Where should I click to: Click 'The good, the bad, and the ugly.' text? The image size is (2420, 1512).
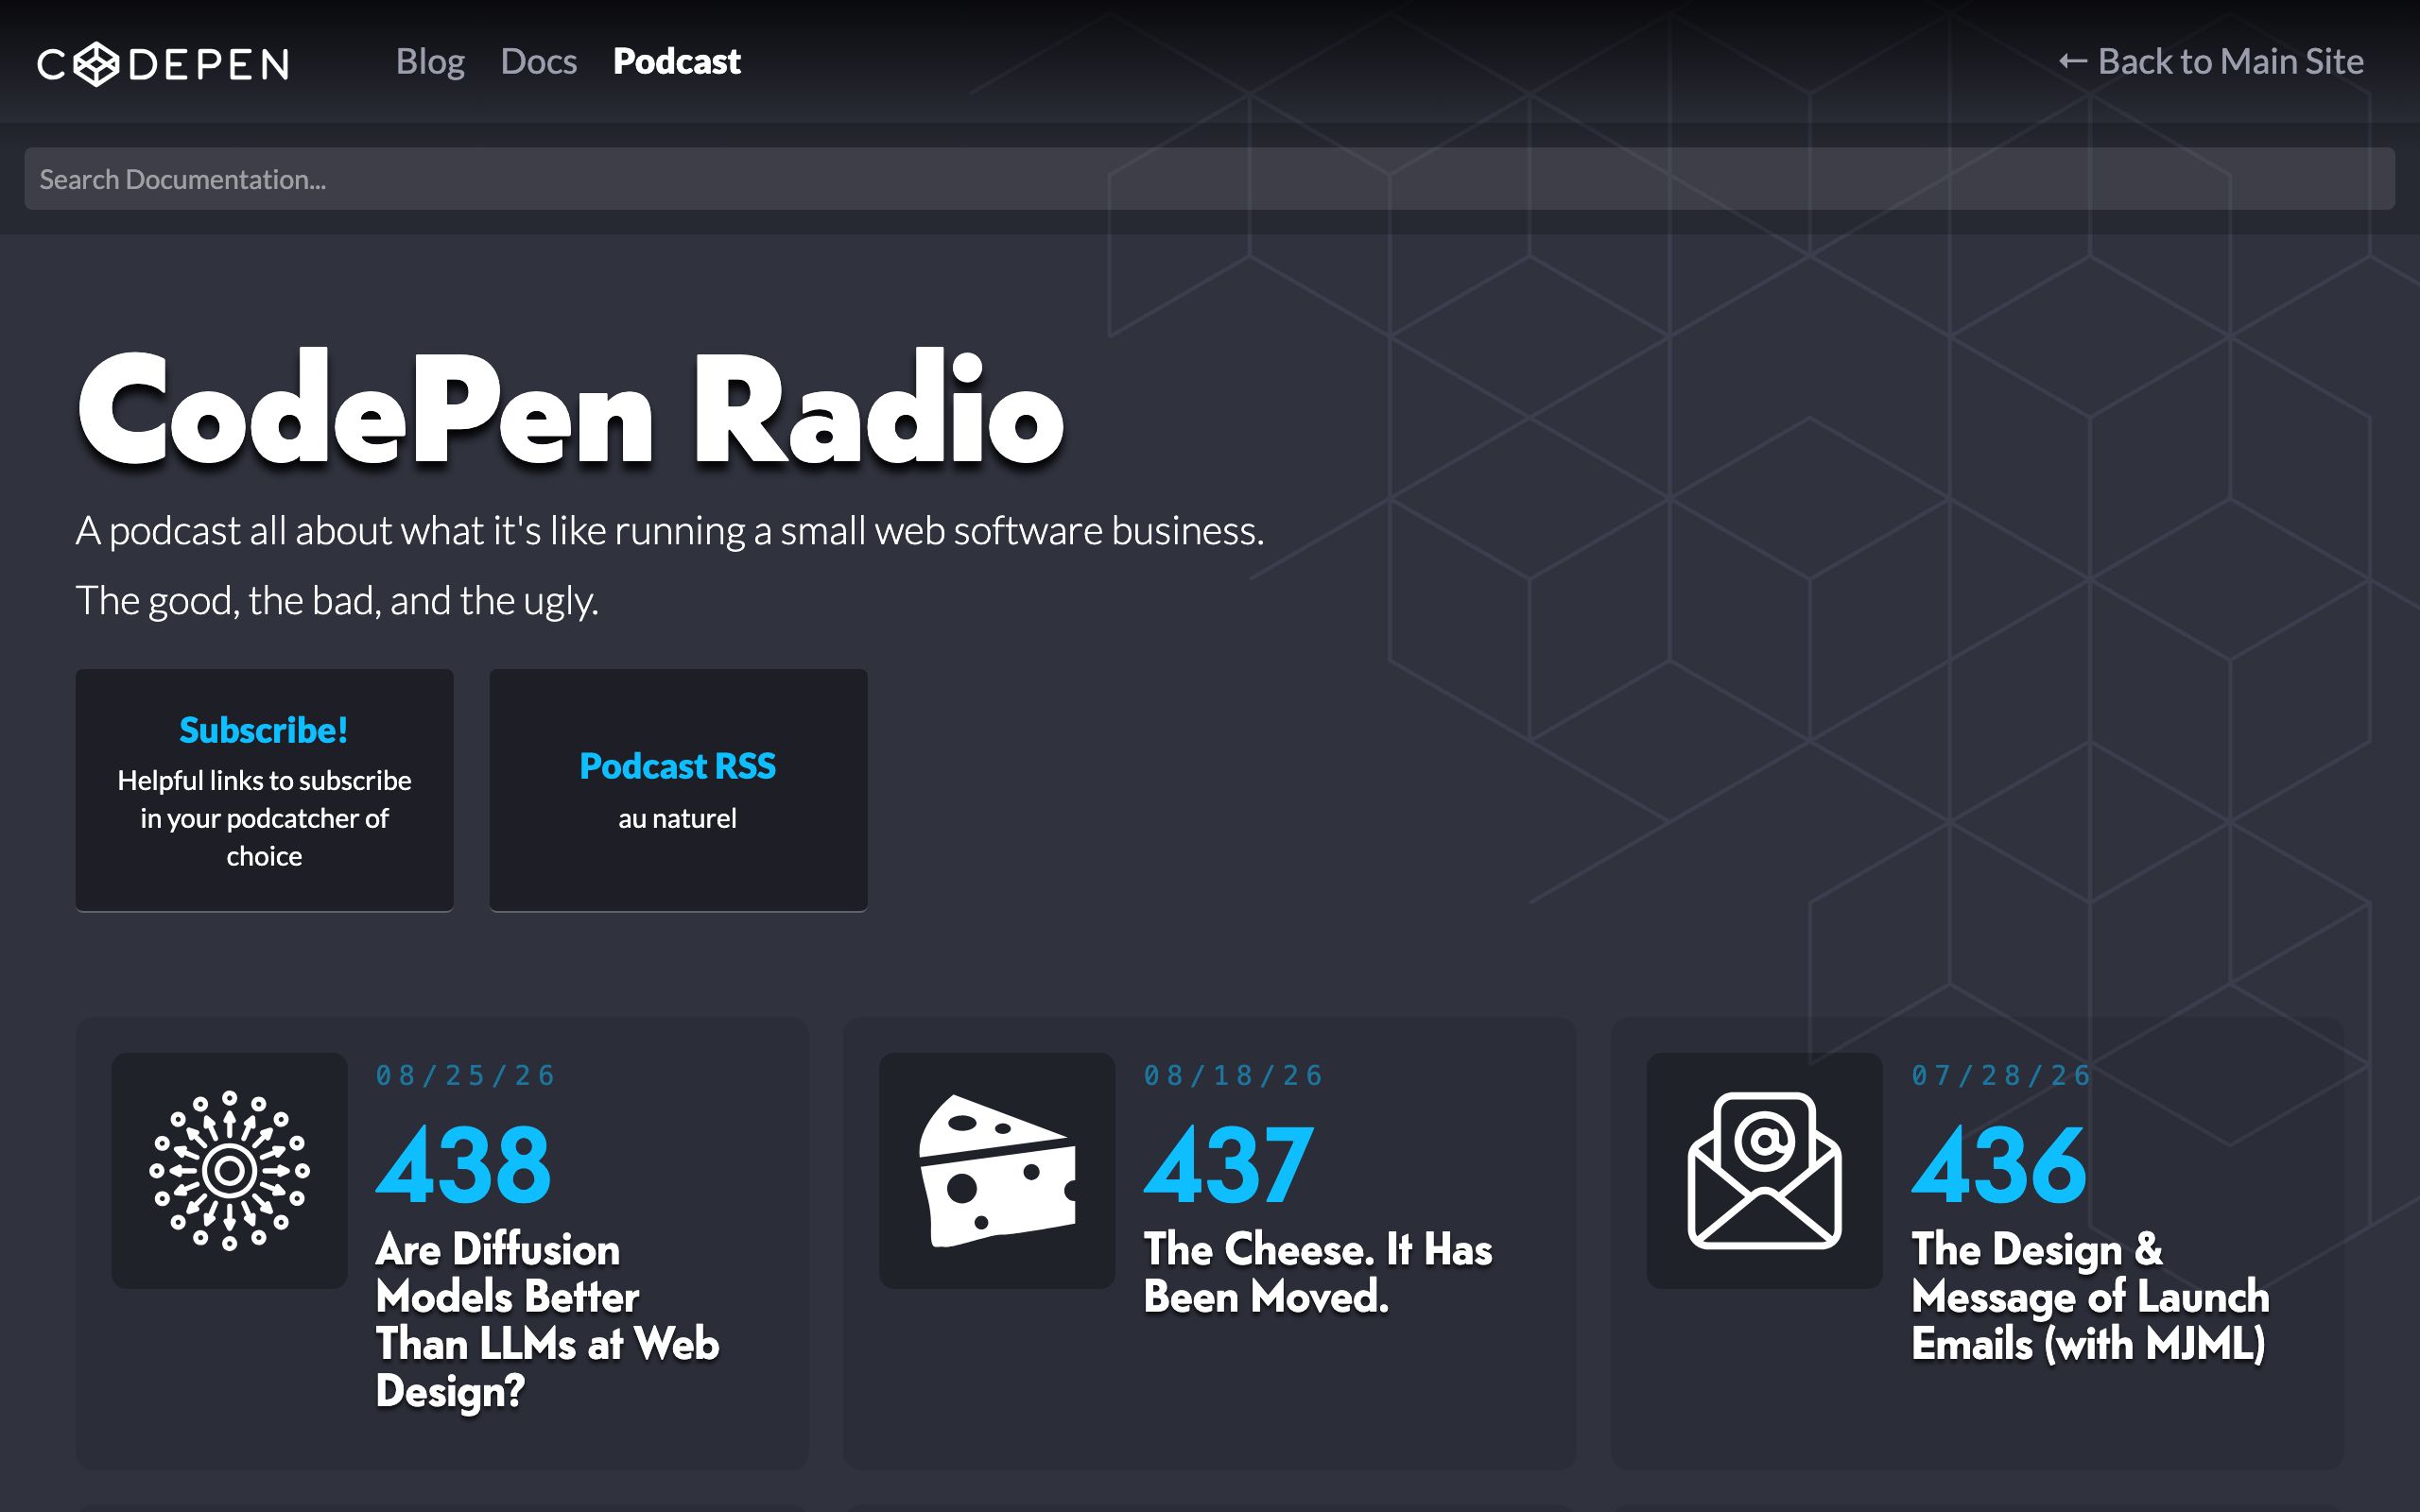pos(337,601)
